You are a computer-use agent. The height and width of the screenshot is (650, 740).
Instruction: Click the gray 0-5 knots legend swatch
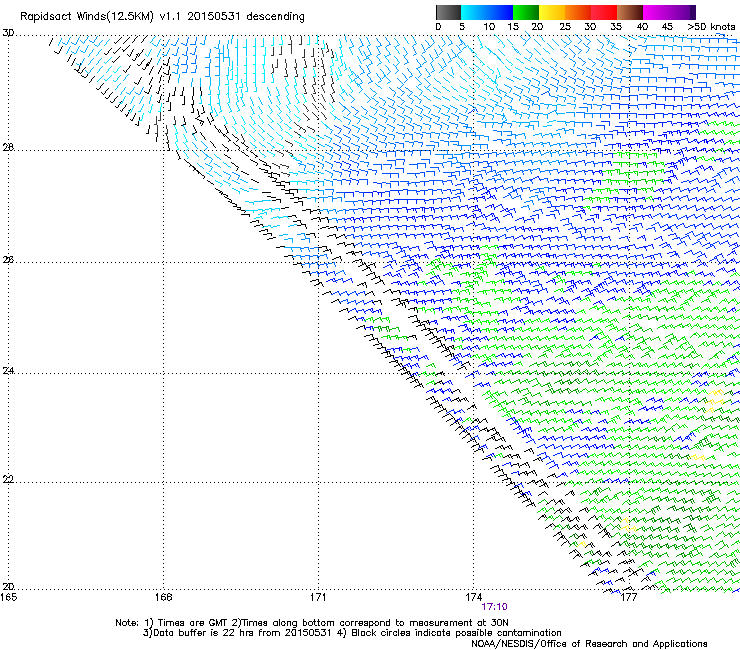[448, 12]
